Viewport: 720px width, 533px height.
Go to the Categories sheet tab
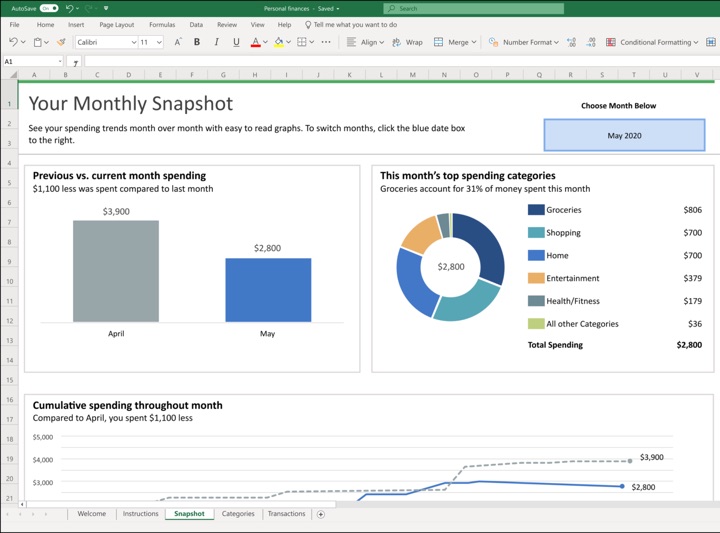238,514
